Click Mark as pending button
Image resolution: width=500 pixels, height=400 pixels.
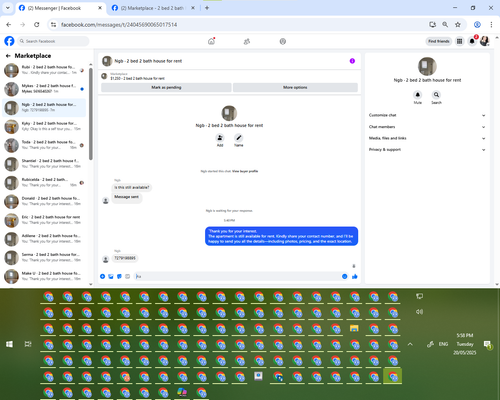tap(166, 87)
